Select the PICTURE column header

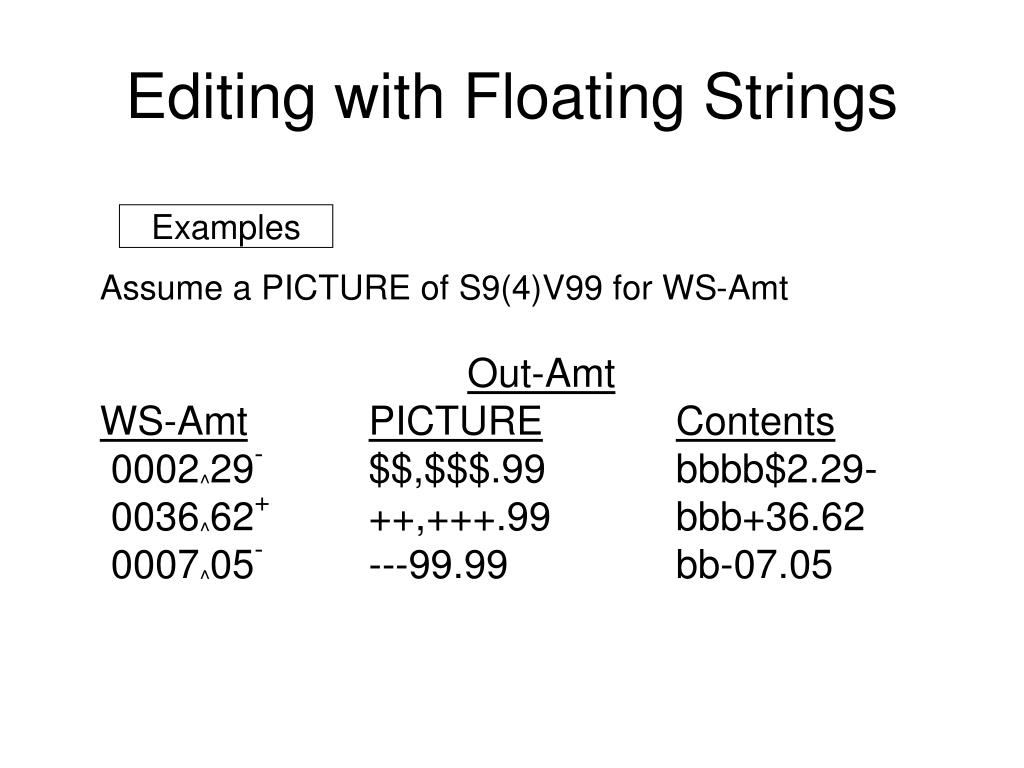(456, 423)
